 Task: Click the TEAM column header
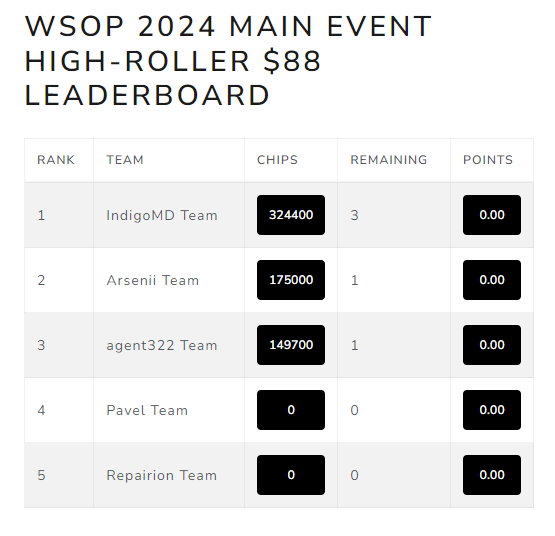[125, 160]
